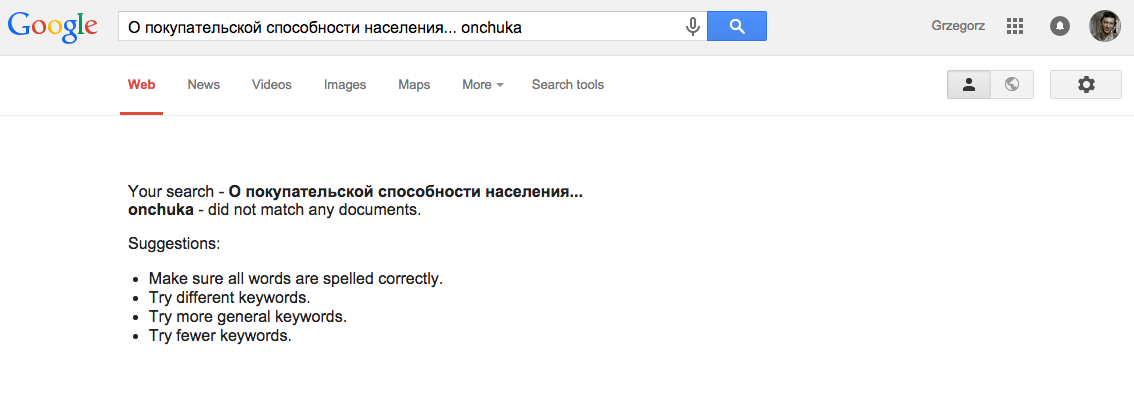Select the Web tab
The height and width of the screenshot is (404, 1134).
coord(142,85)
